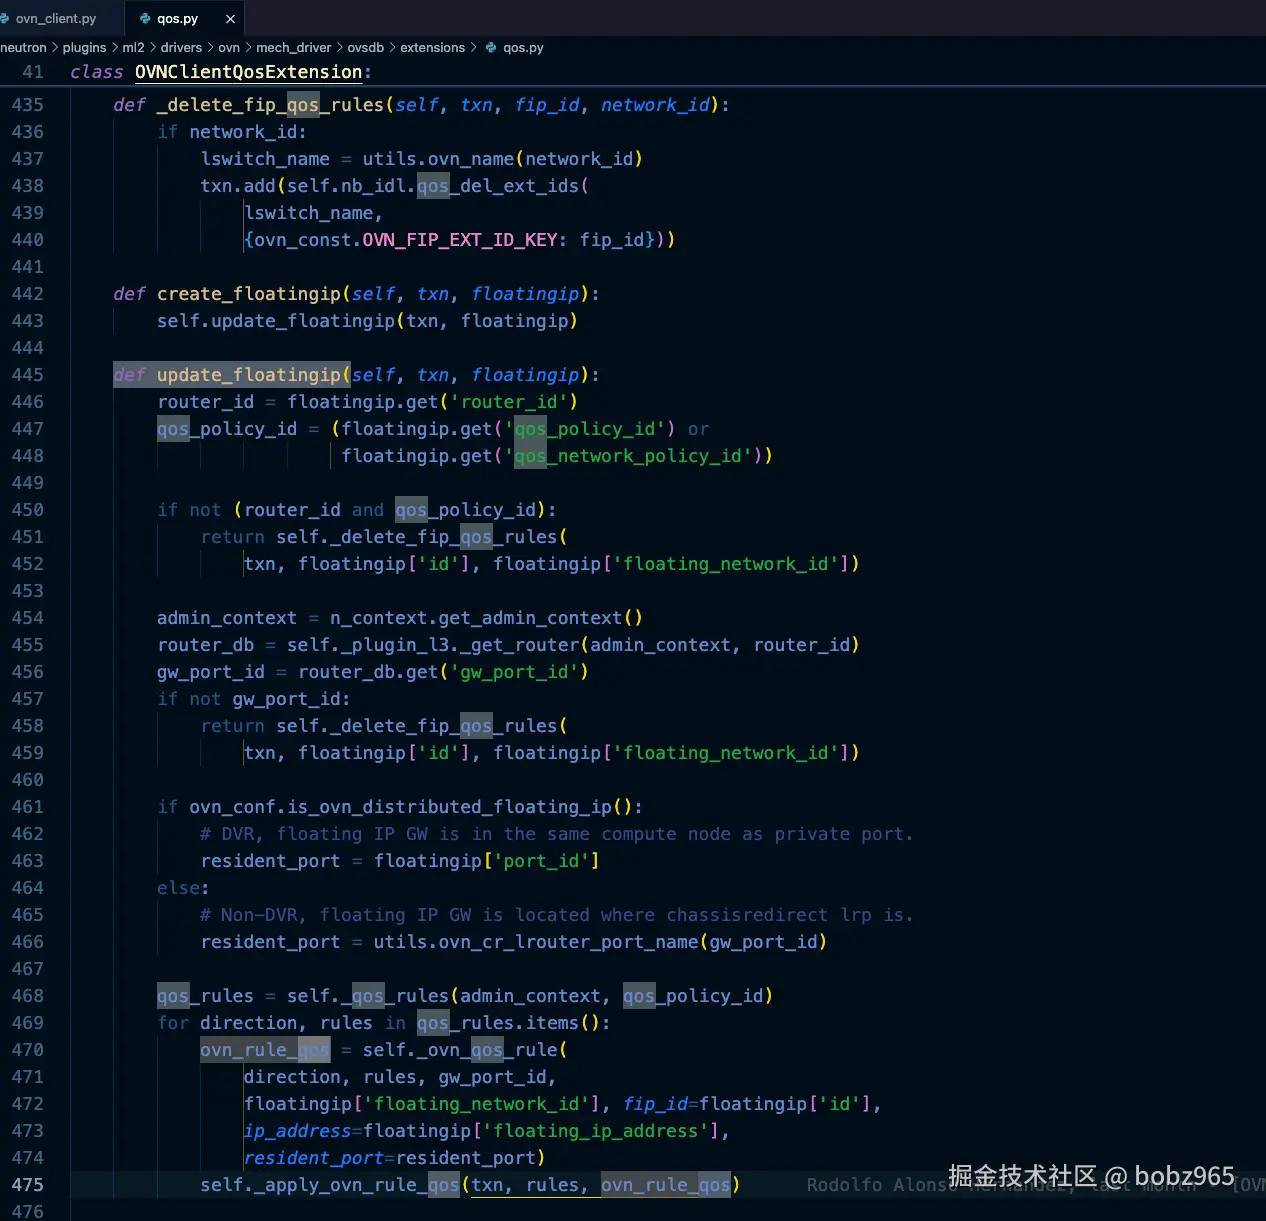The width and height of the screenshot is (1266, 1221).
Task: Click resident_port keyword on line 474
Action: 314,1158
